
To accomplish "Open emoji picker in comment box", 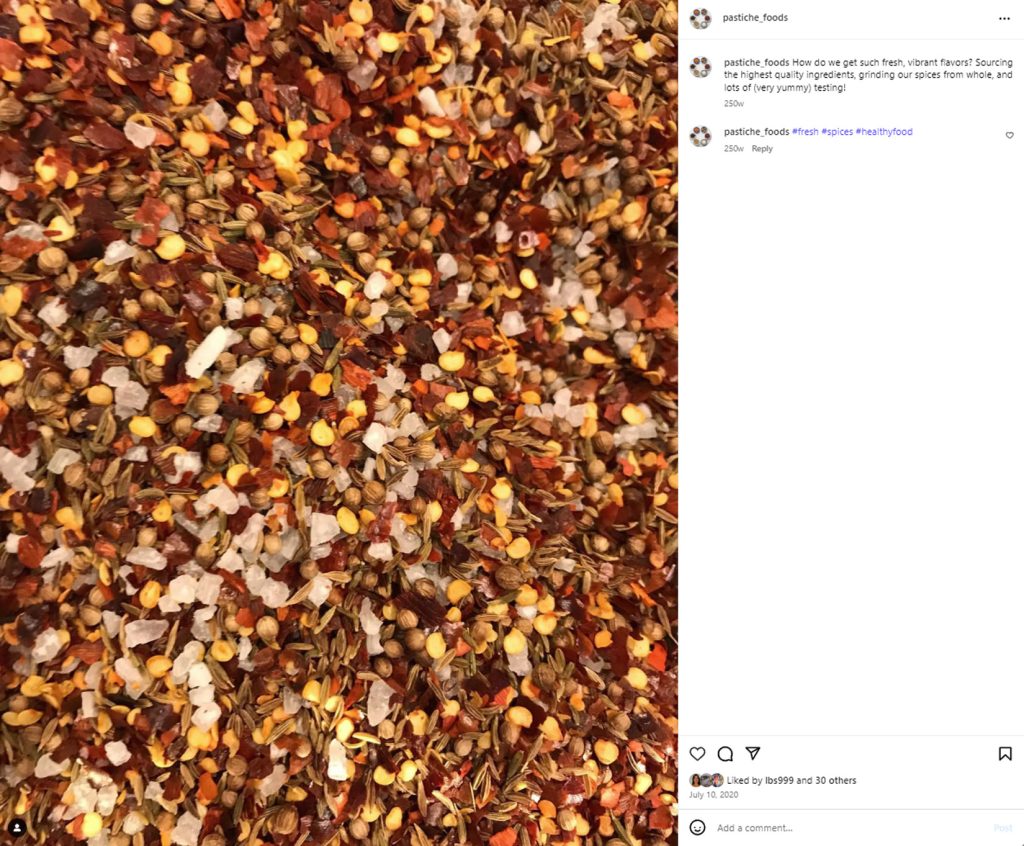I will [697, 828].
